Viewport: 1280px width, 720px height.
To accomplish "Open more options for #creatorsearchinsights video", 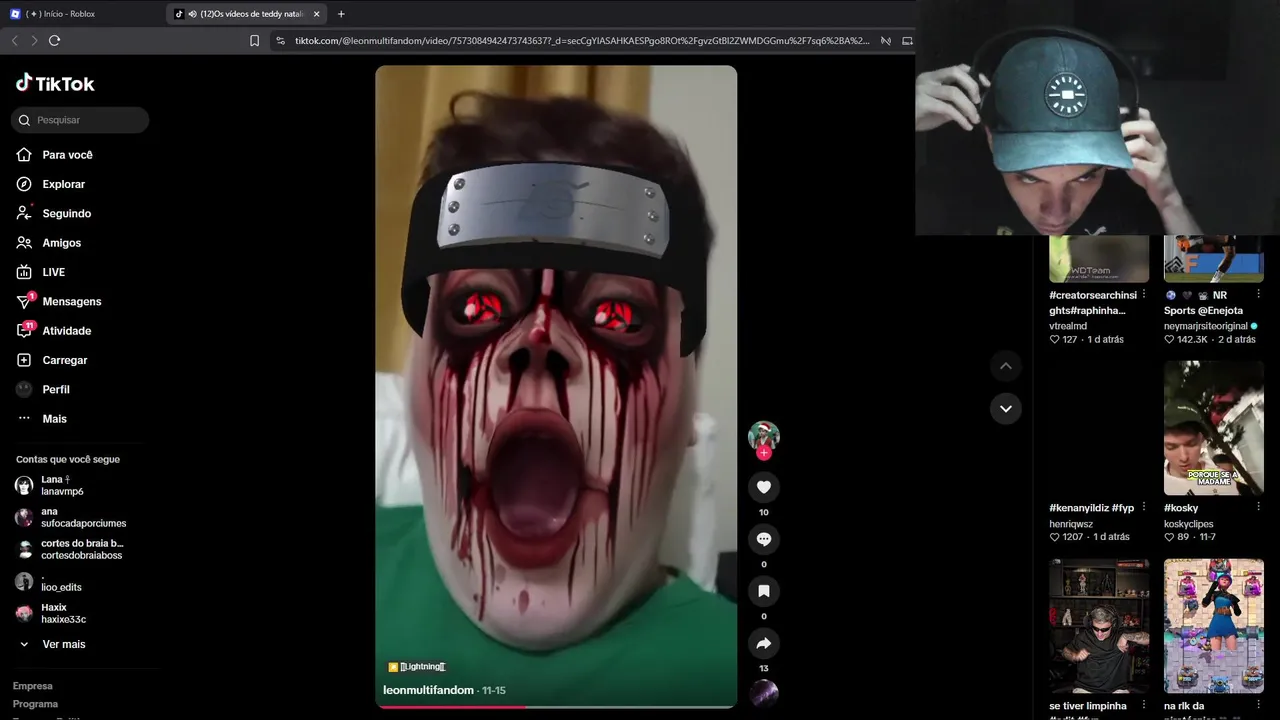I will (x=1144, y=295).
